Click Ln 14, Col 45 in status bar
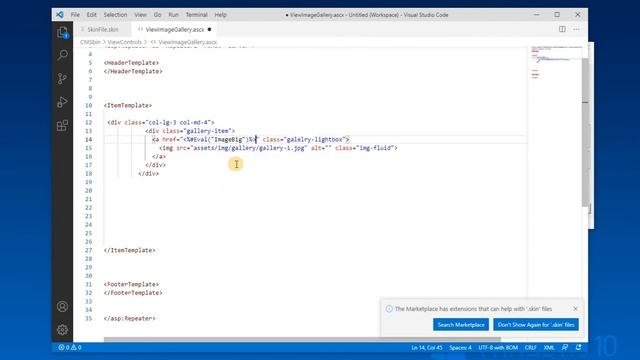The width and height of the screenshot is (640, 360). (427, 347)
